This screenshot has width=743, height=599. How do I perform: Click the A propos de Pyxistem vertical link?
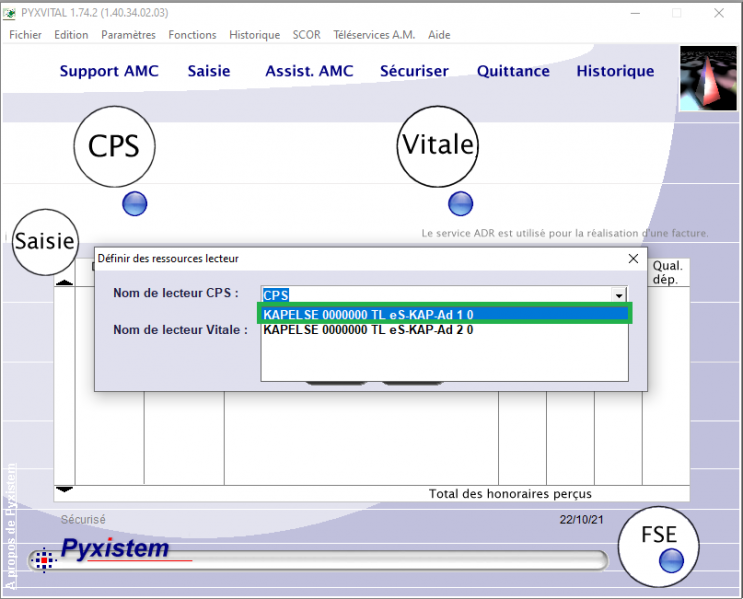[10, 525]
